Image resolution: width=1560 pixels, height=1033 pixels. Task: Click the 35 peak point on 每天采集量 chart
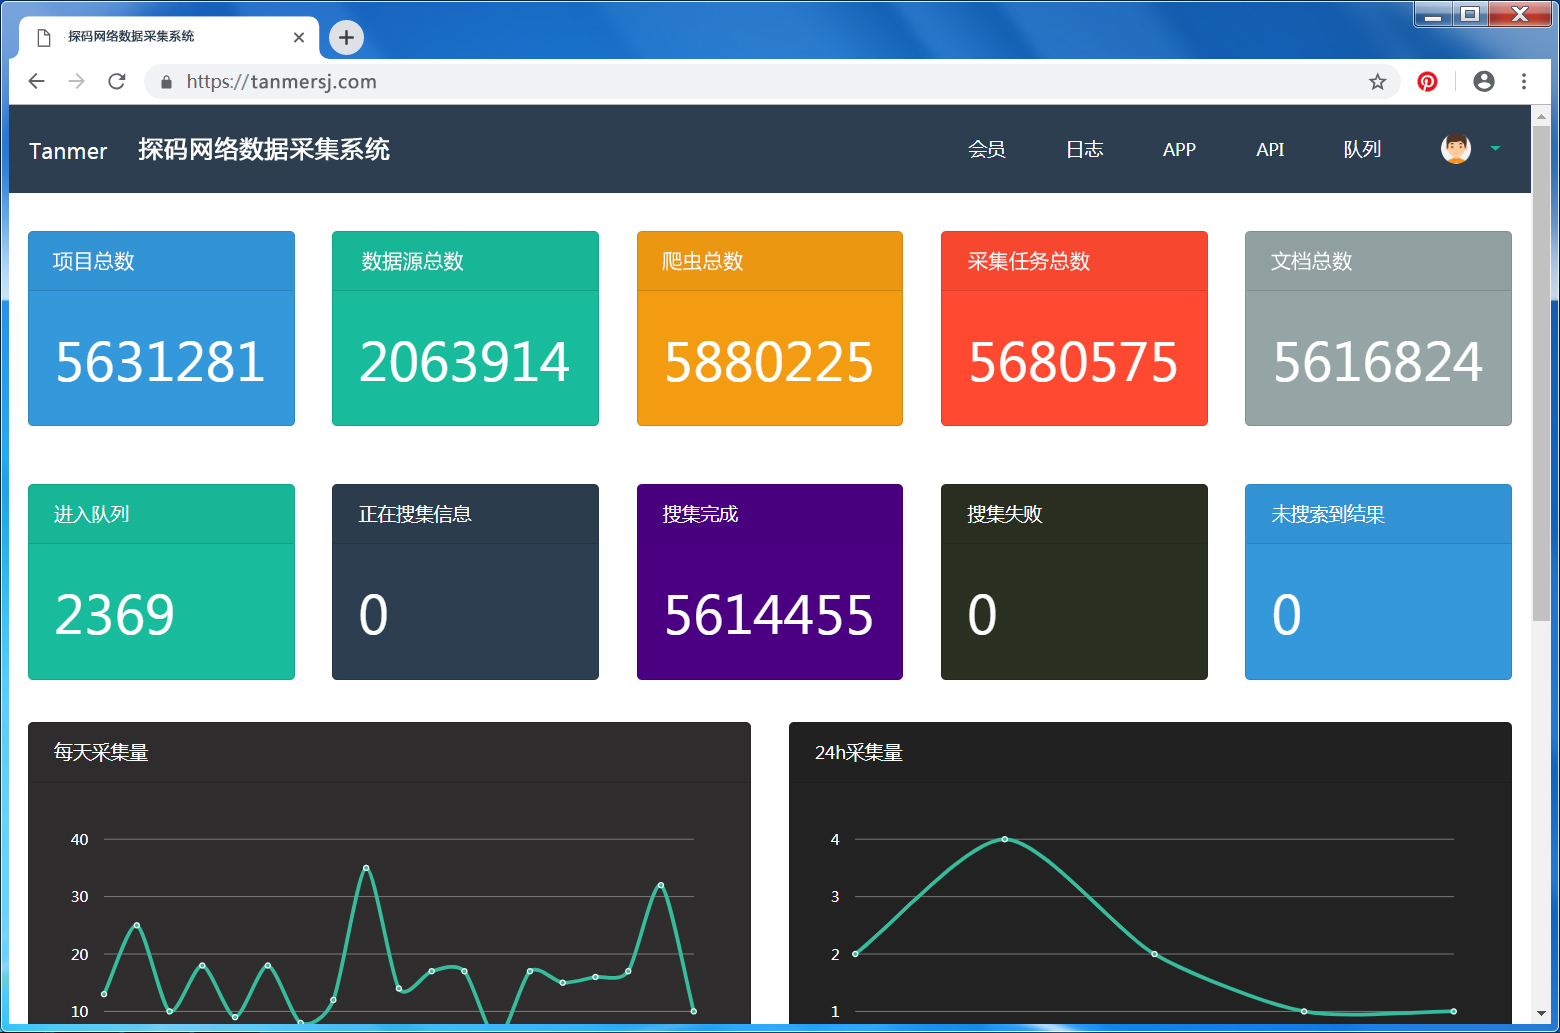tap(366, 868)
